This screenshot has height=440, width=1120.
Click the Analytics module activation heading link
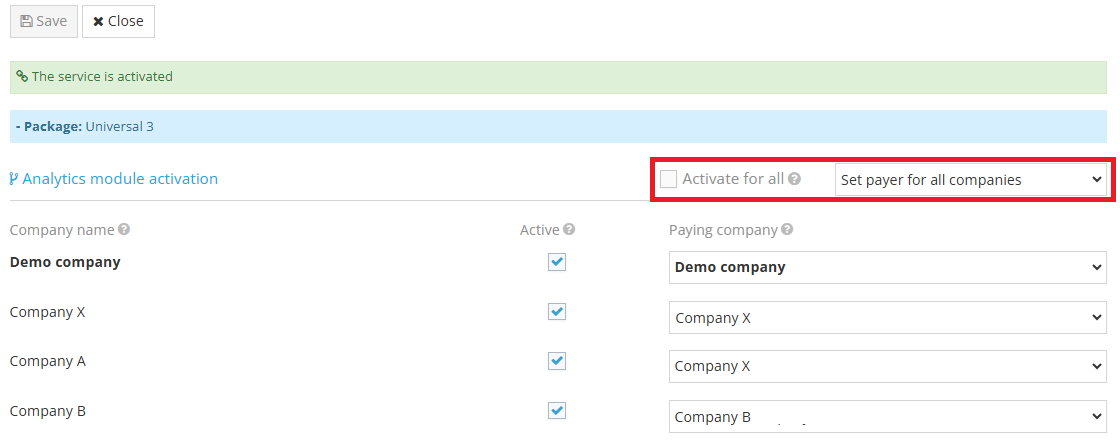[x=120, y=179]
